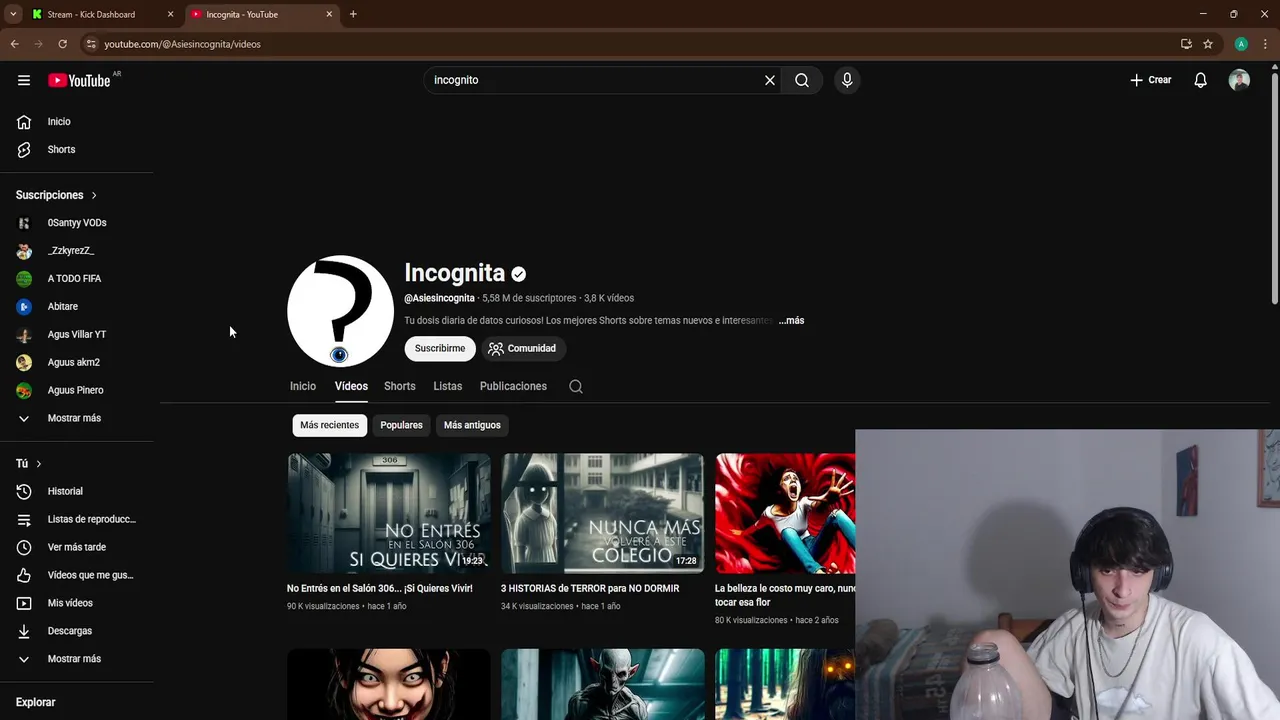Select the Videos channel tab
This screenshot has height=720, width=1280.
(351, 386)
